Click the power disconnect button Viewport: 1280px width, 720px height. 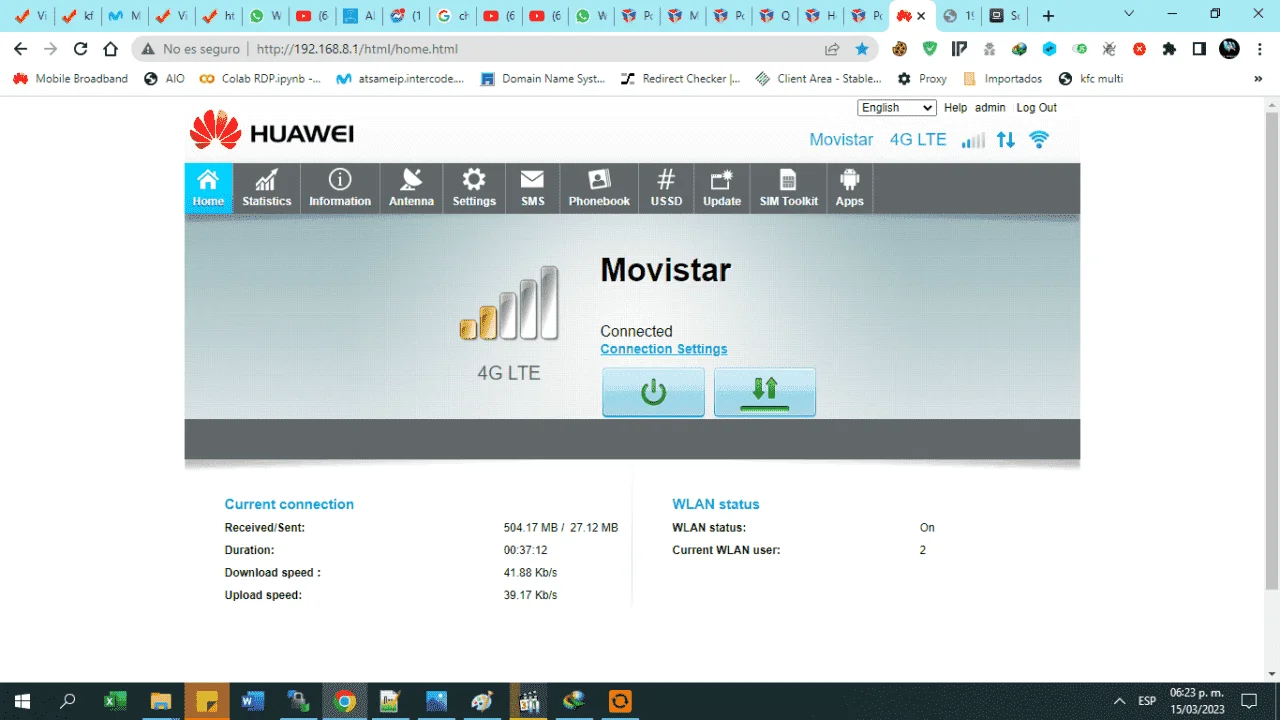tap(653, 391)
